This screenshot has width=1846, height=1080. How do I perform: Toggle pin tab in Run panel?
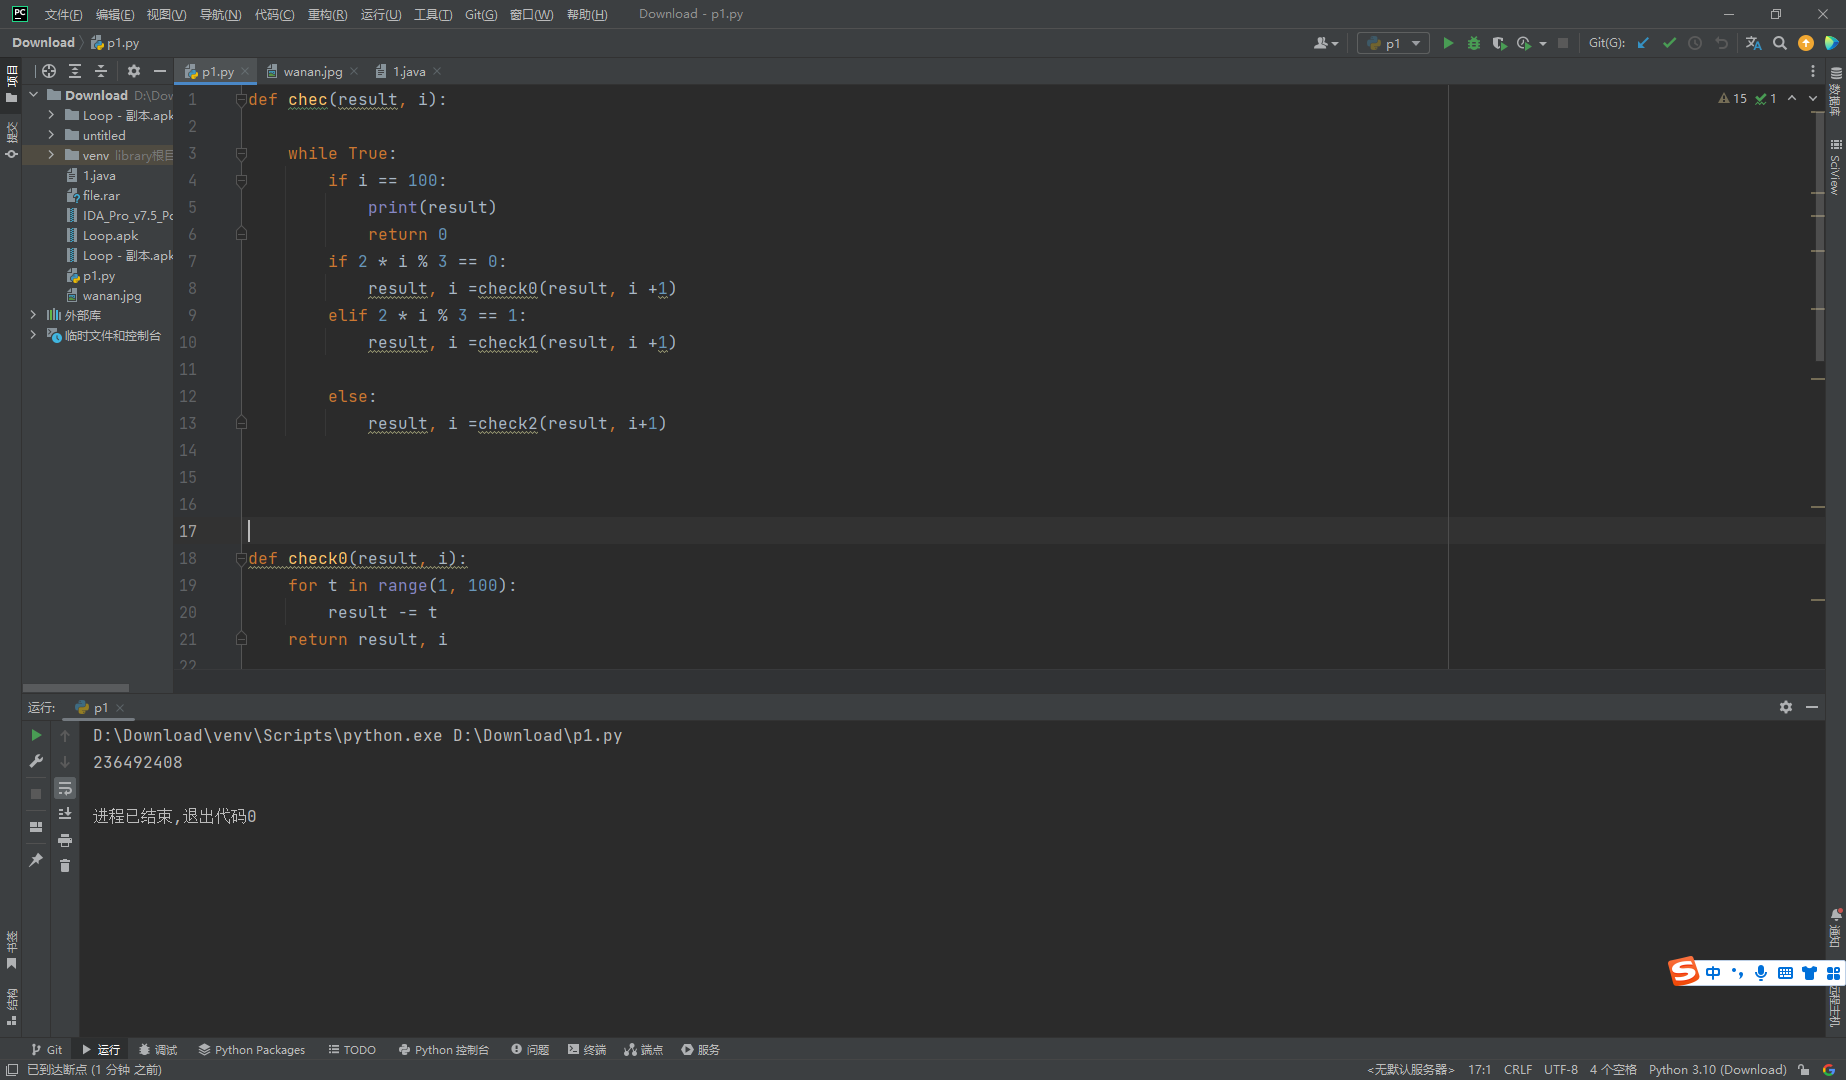point(36,860)
